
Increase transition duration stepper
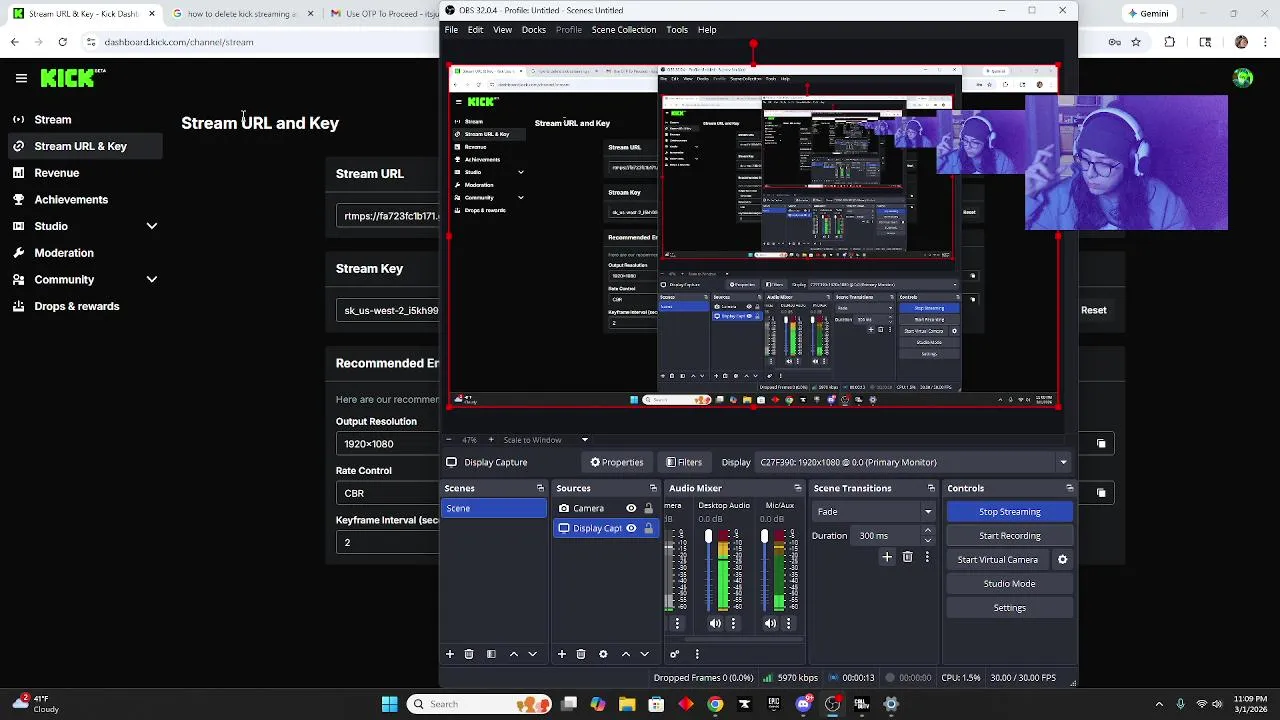pos(928,531)
